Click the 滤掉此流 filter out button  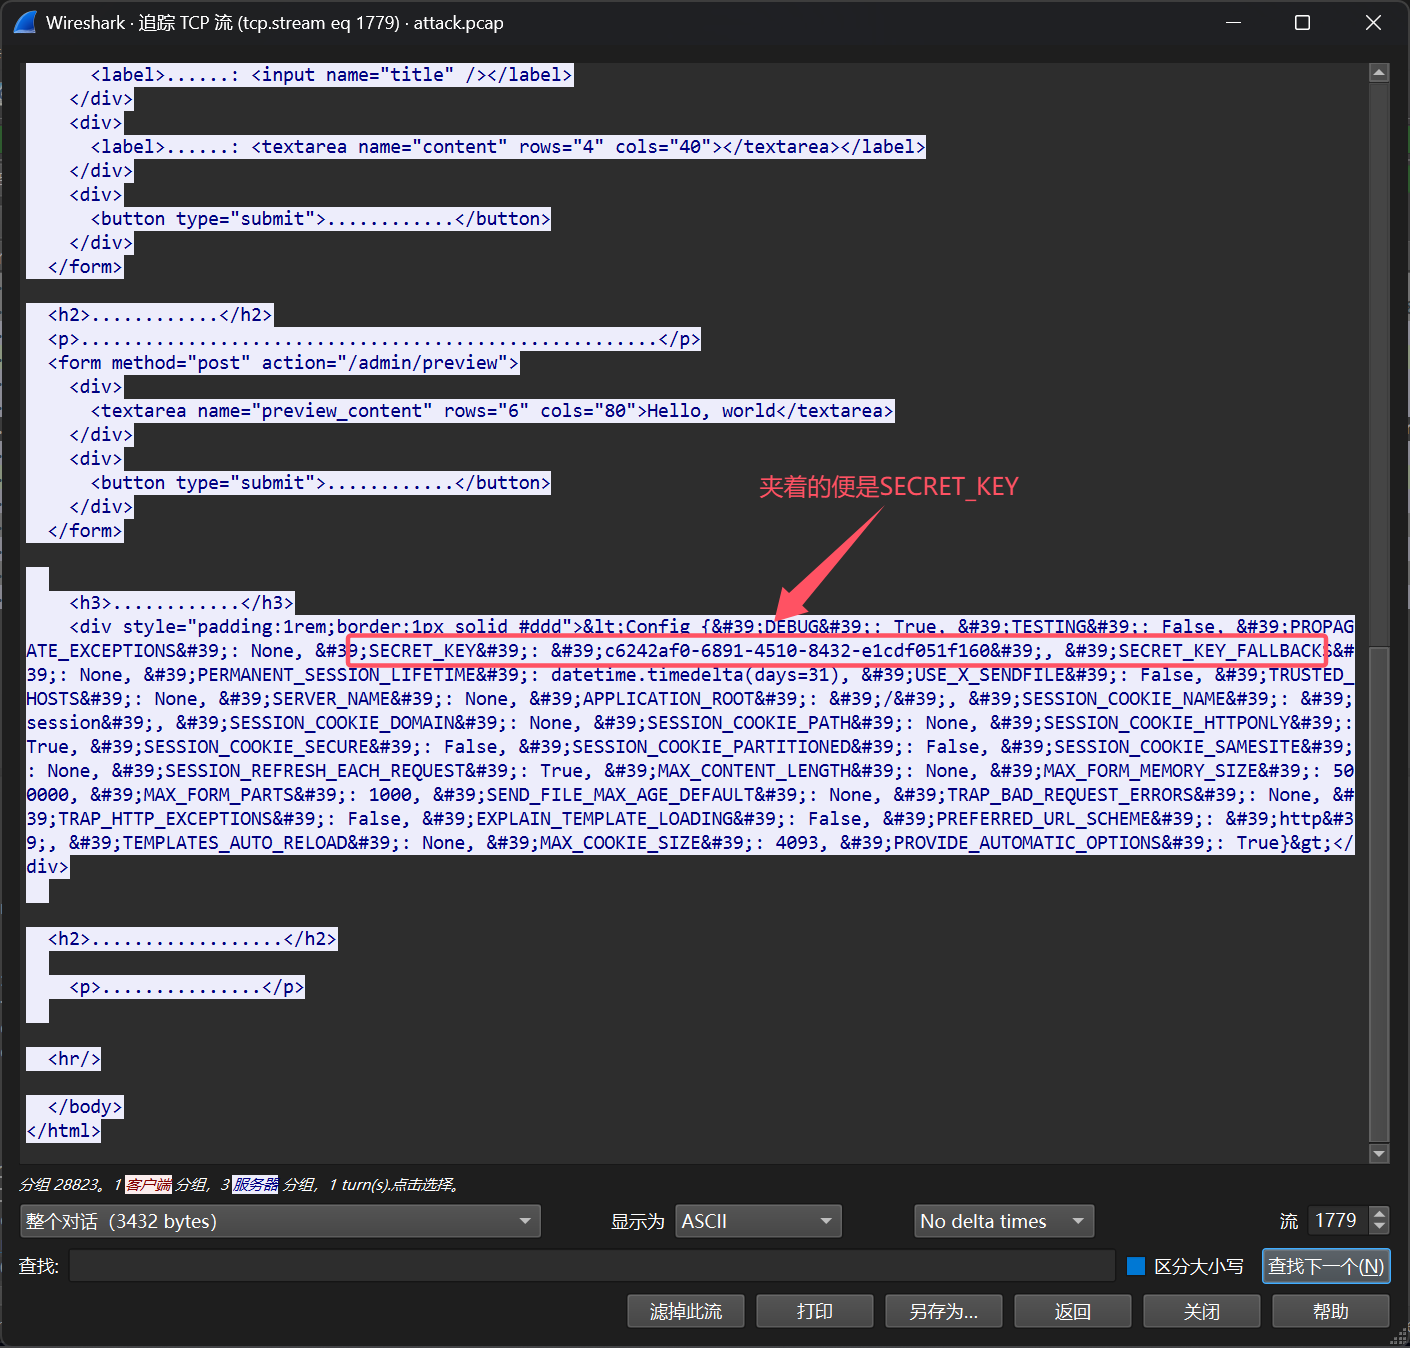tap(685, 1311)
